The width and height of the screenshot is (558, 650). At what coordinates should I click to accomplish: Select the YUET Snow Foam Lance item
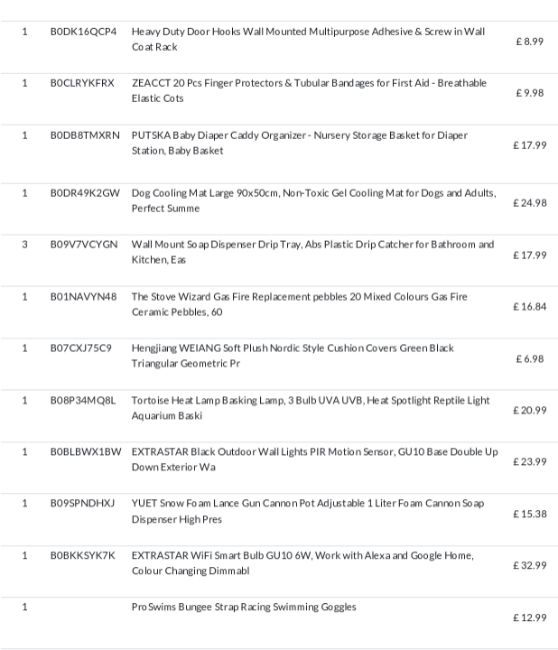[x=308, y=511]
